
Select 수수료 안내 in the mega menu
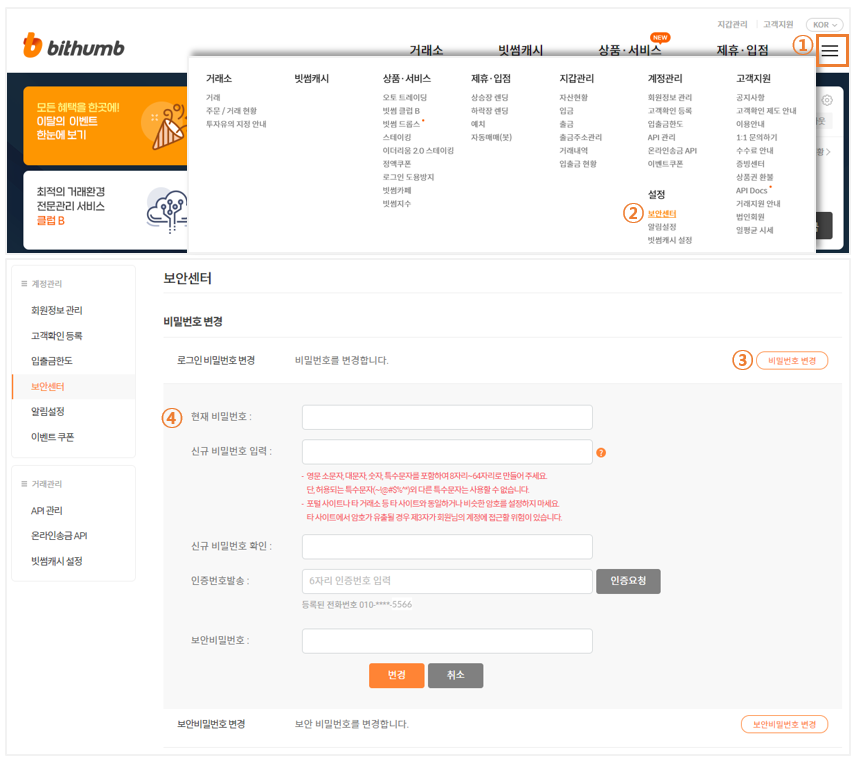click(x=755, y=150)
